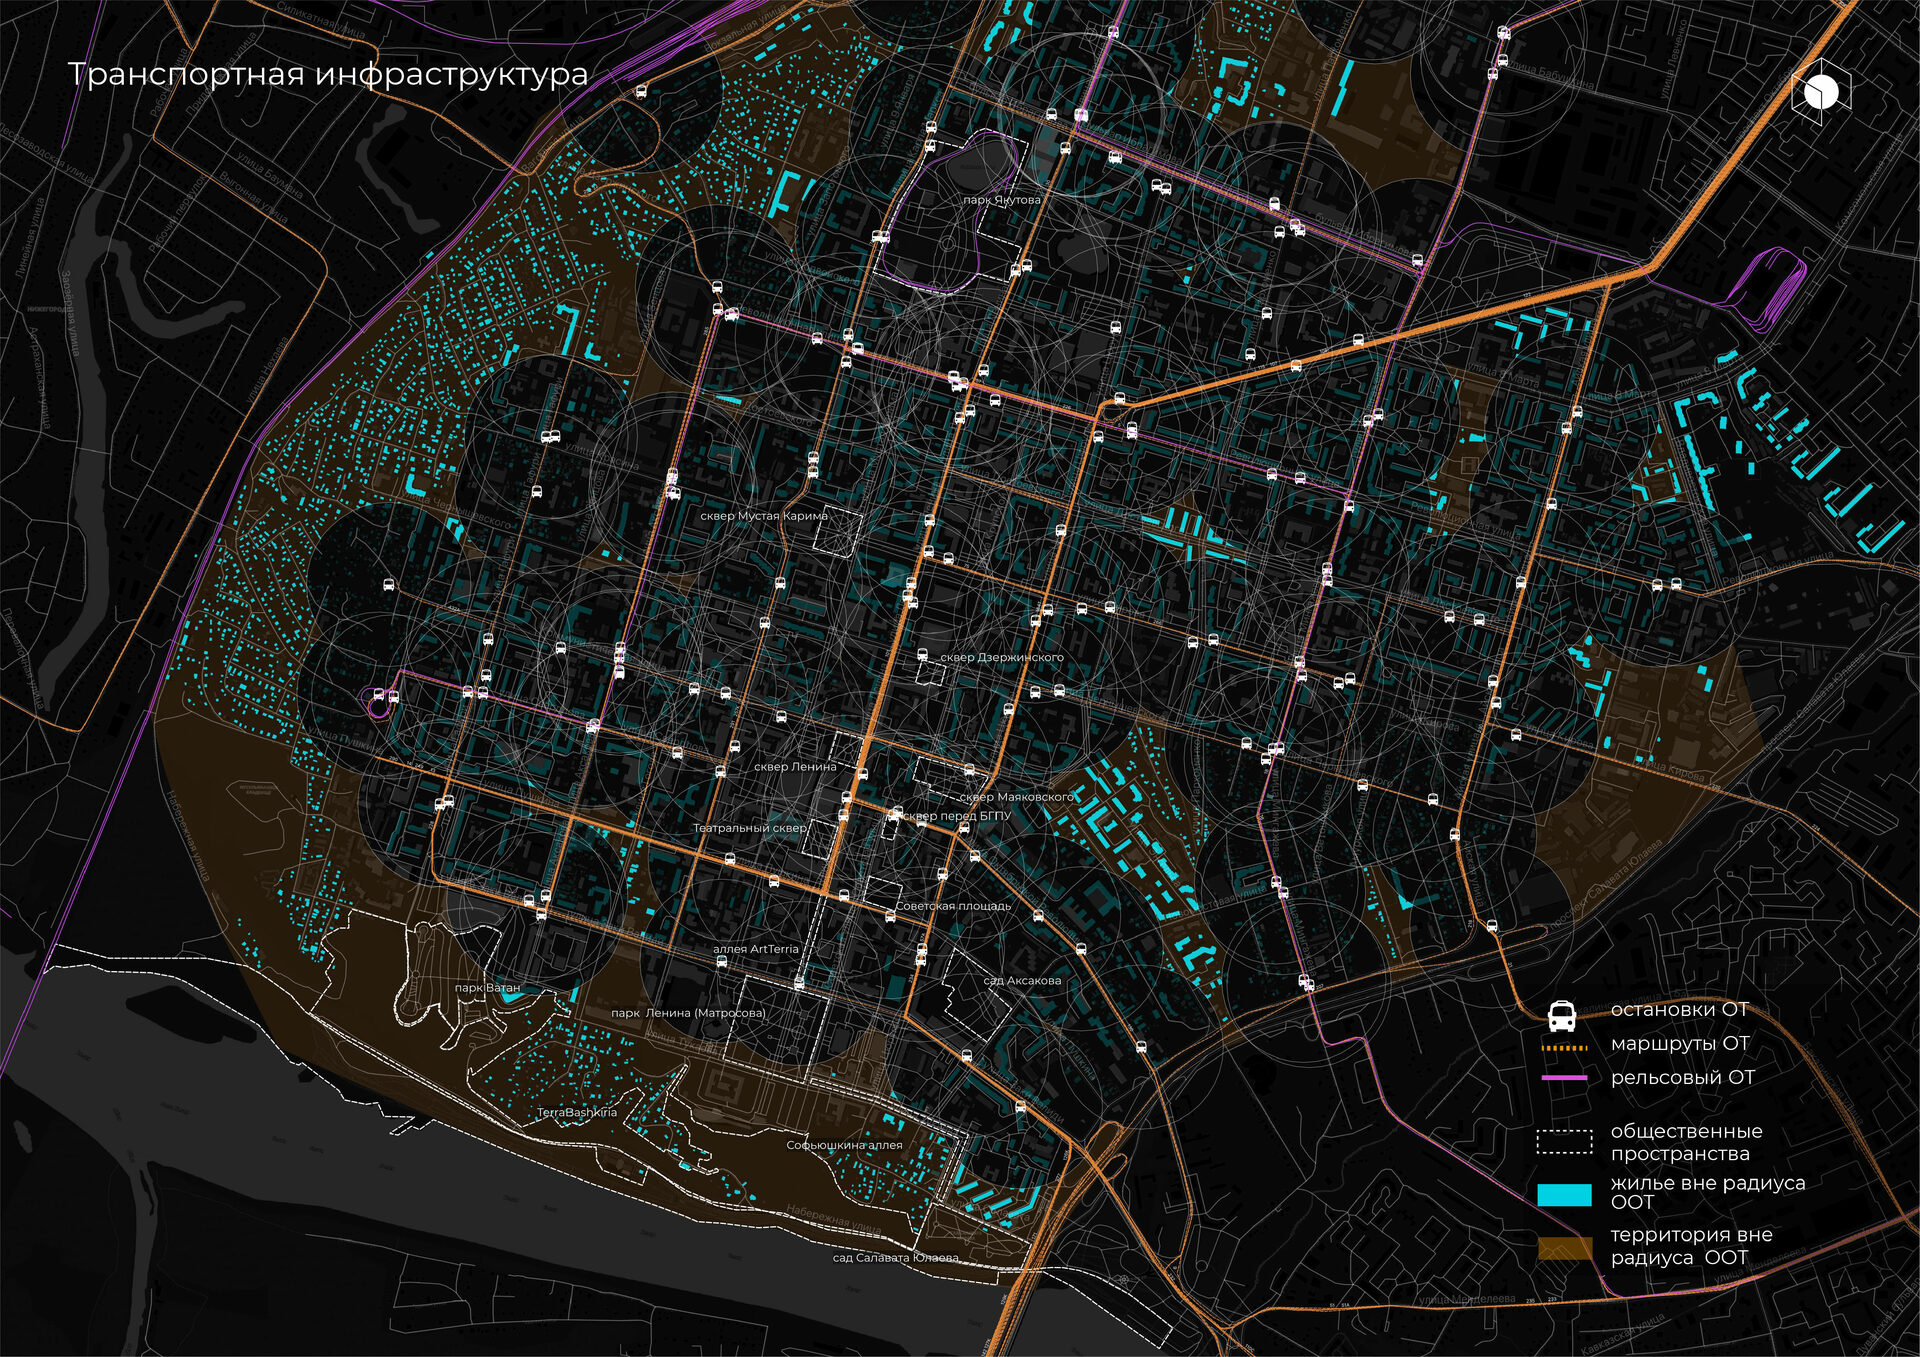Click the legend text 'общественные пространства'

[x=1686, y=1142]
